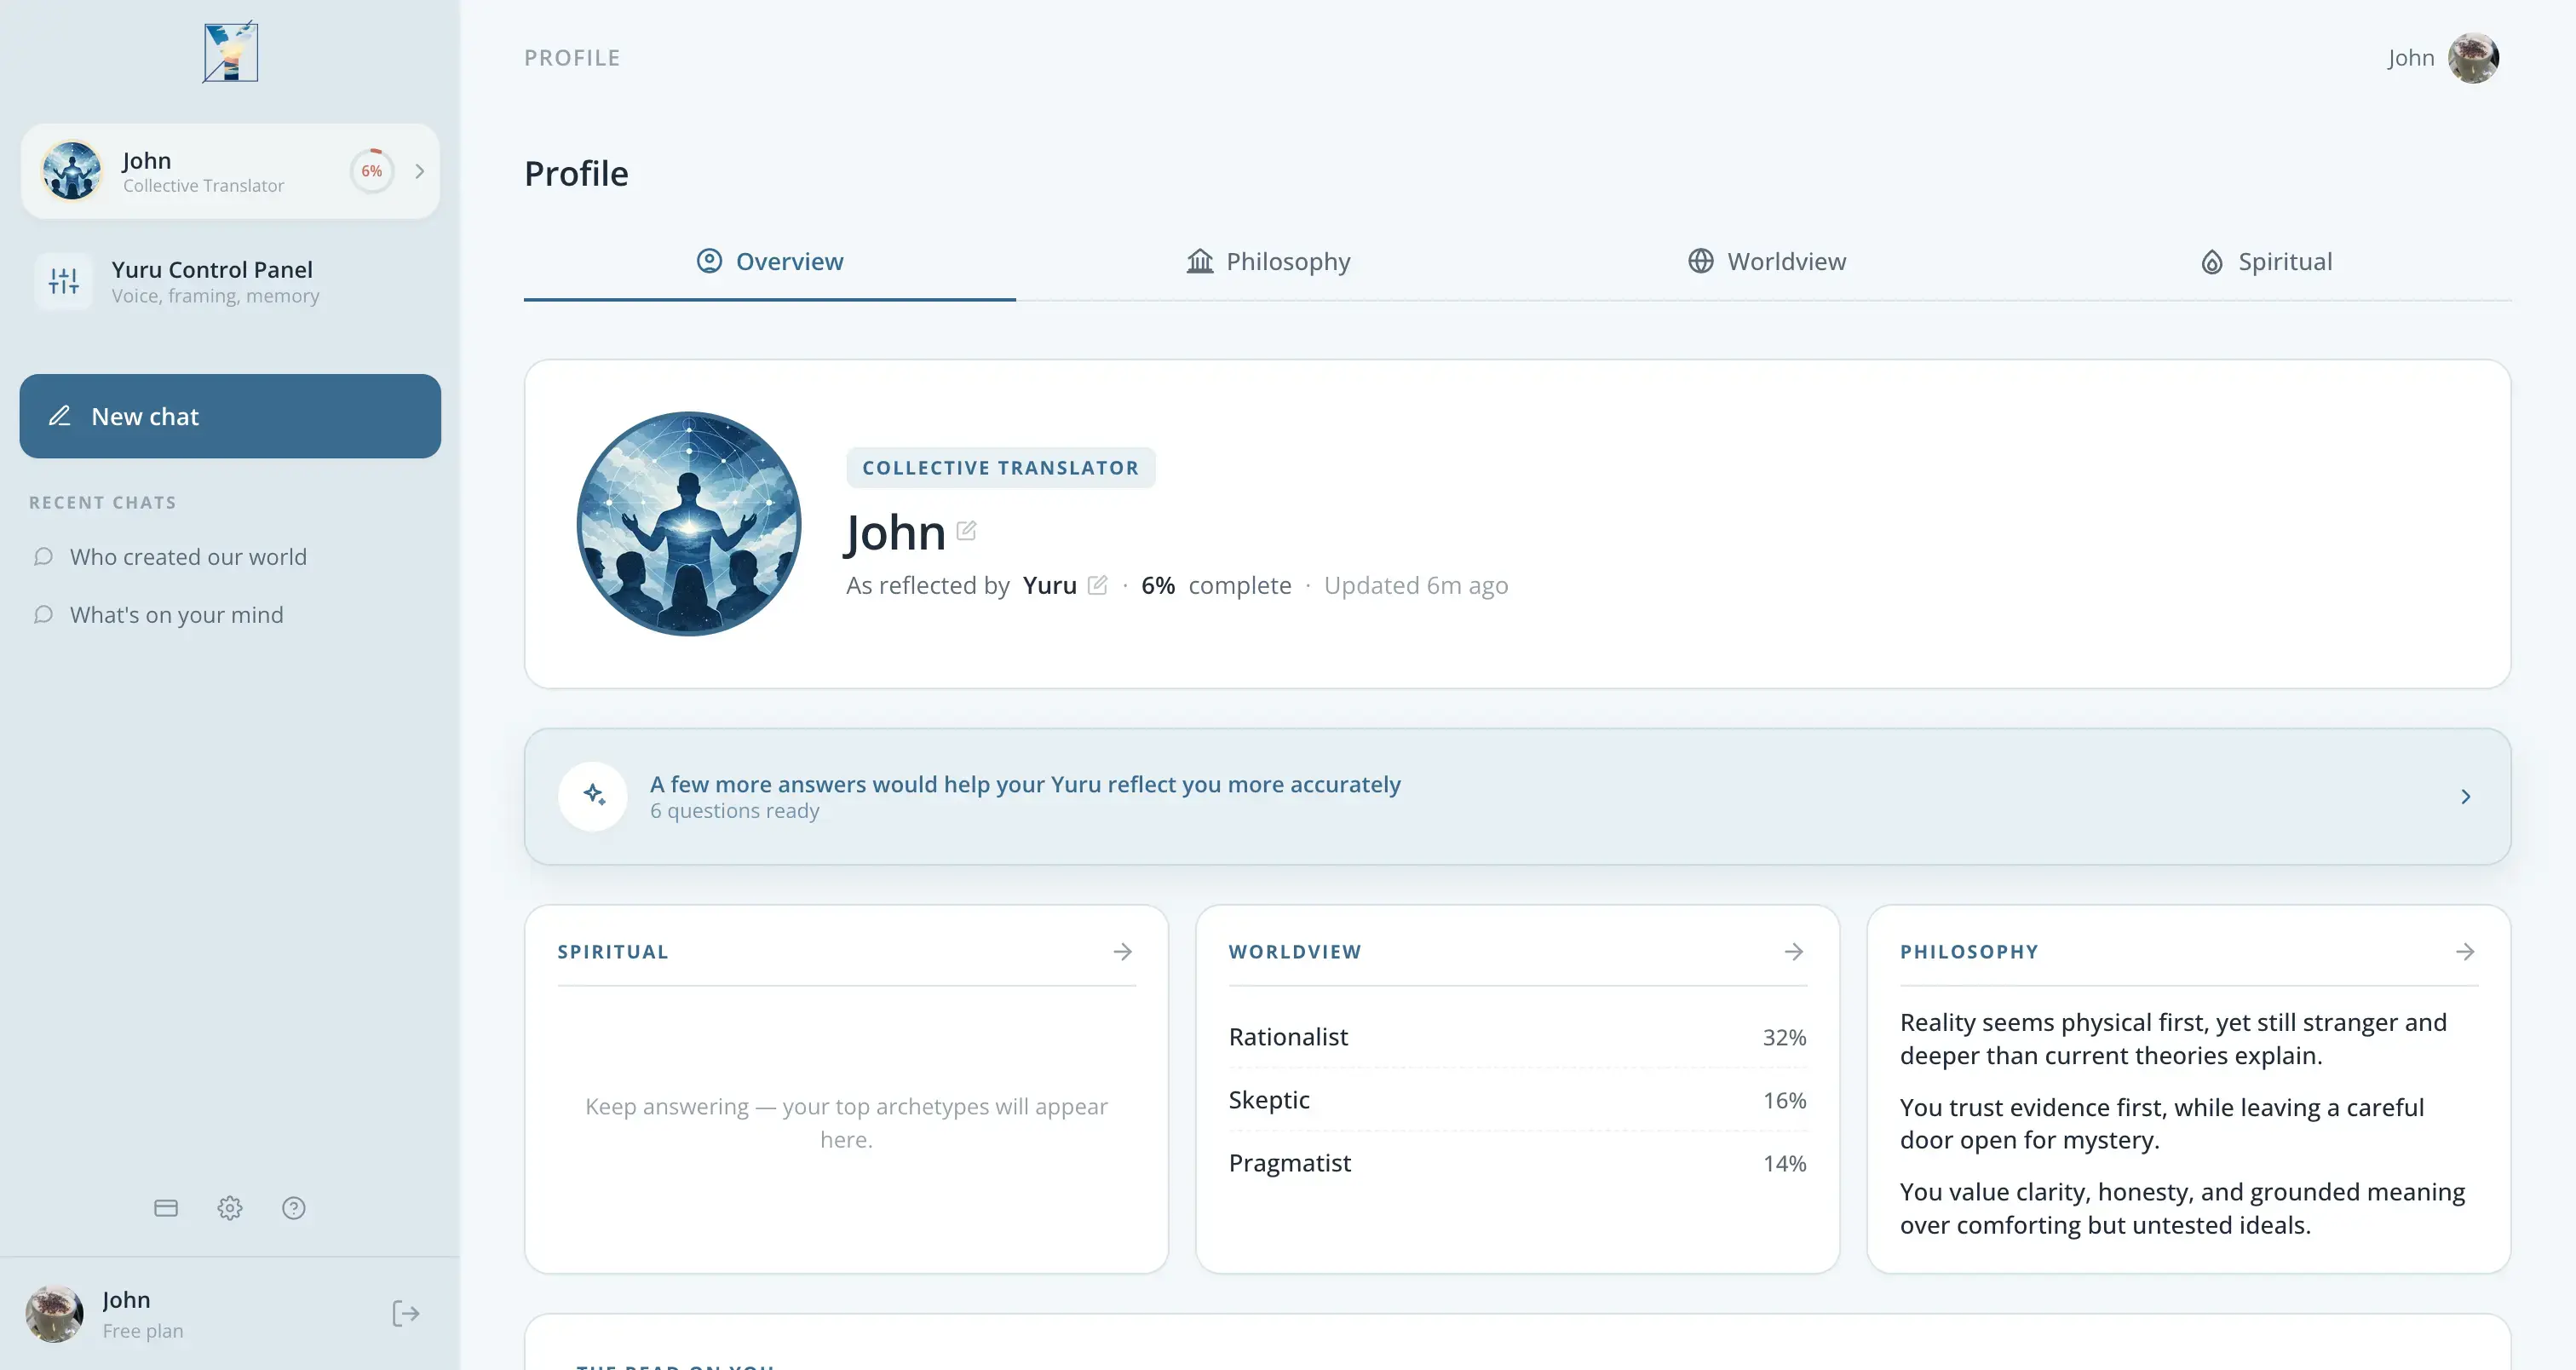
Task: Click the SPIRITUAL card heading
Action: [x=613, y=952]
